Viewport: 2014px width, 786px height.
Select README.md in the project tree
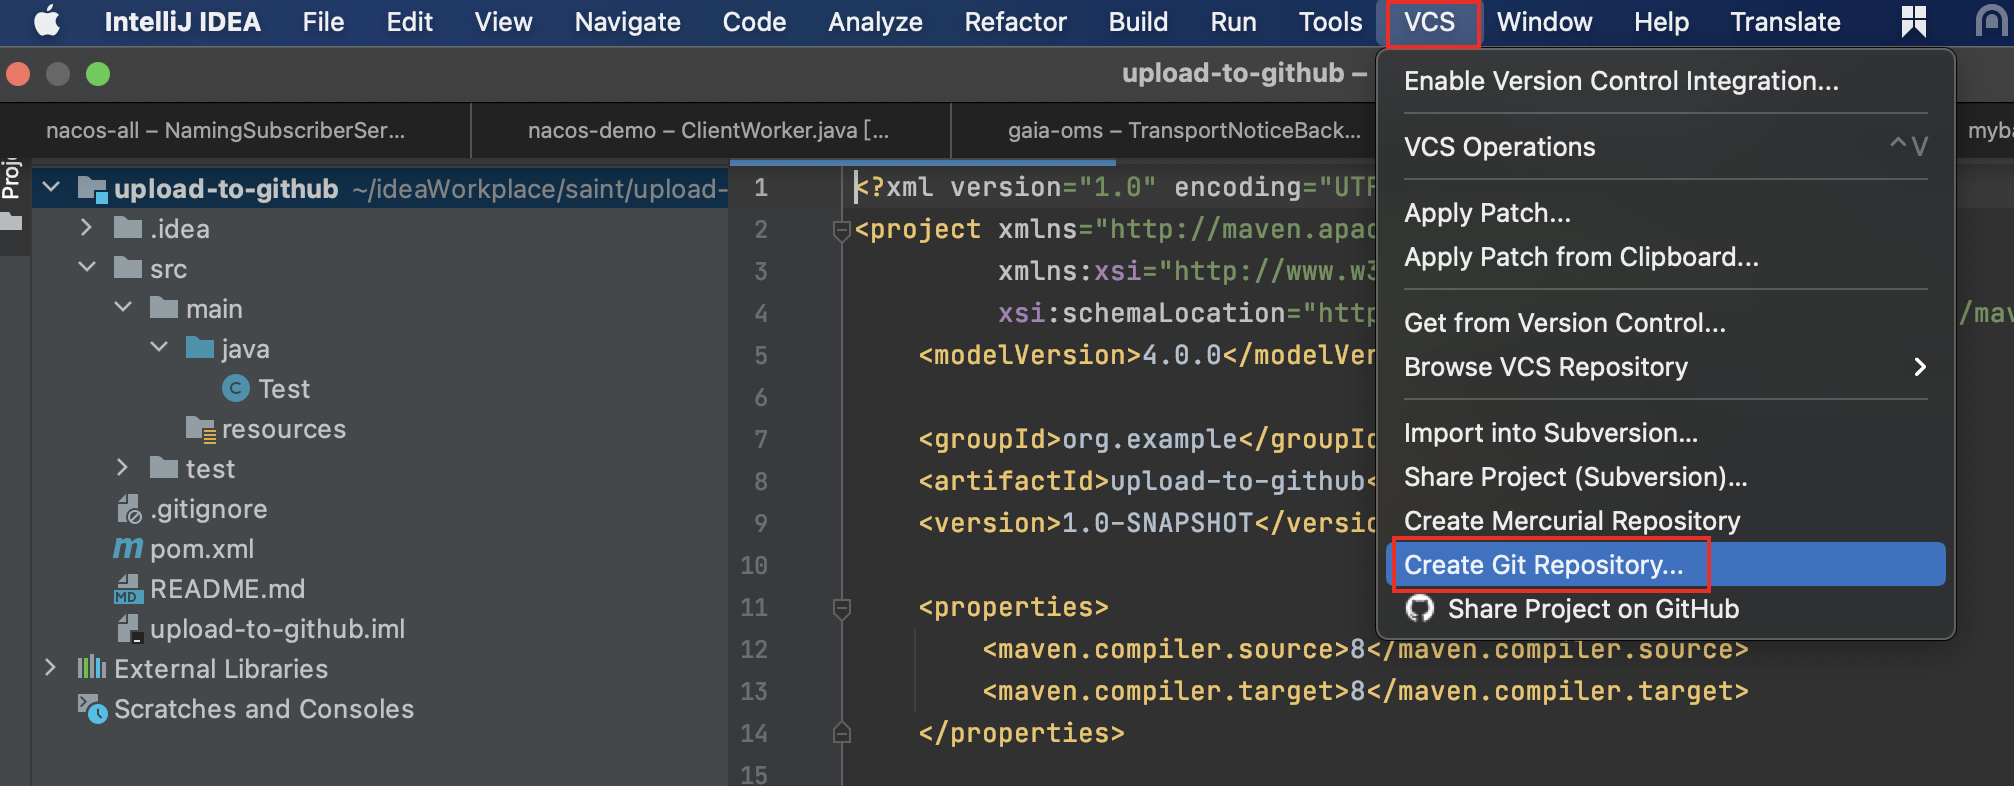click(227, 589)
